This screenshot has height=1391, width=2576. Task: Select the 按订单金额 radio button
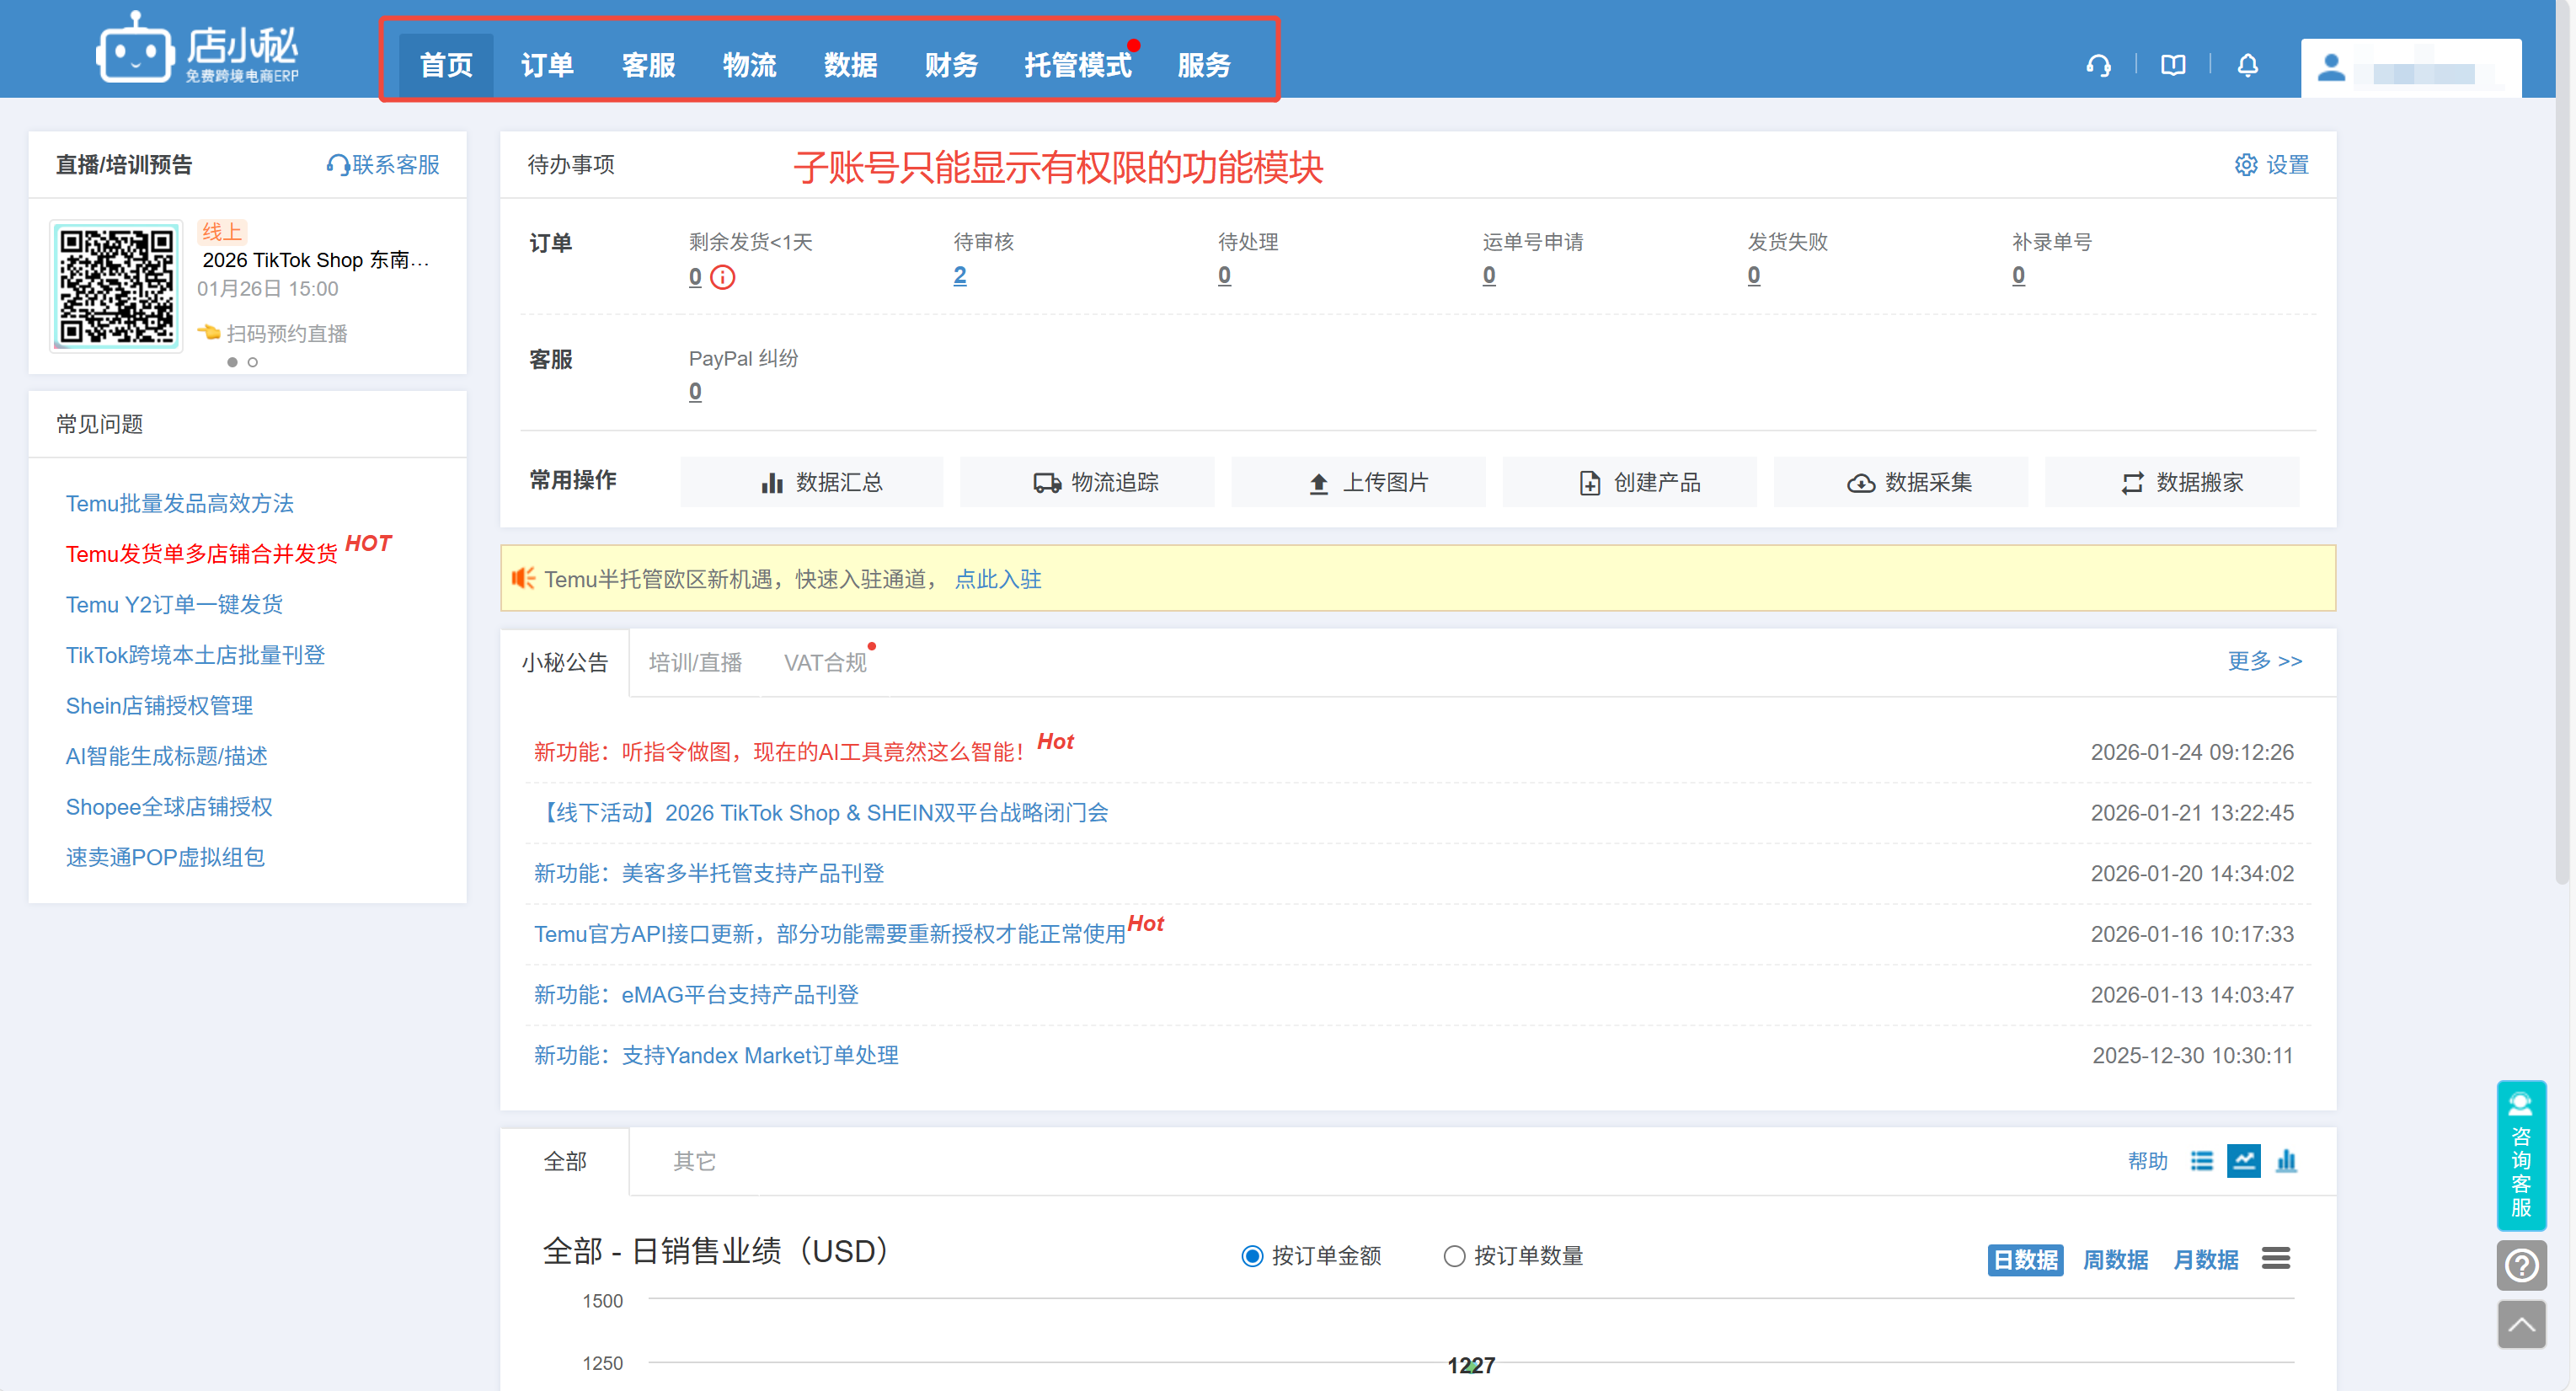coord(1251,1256)
